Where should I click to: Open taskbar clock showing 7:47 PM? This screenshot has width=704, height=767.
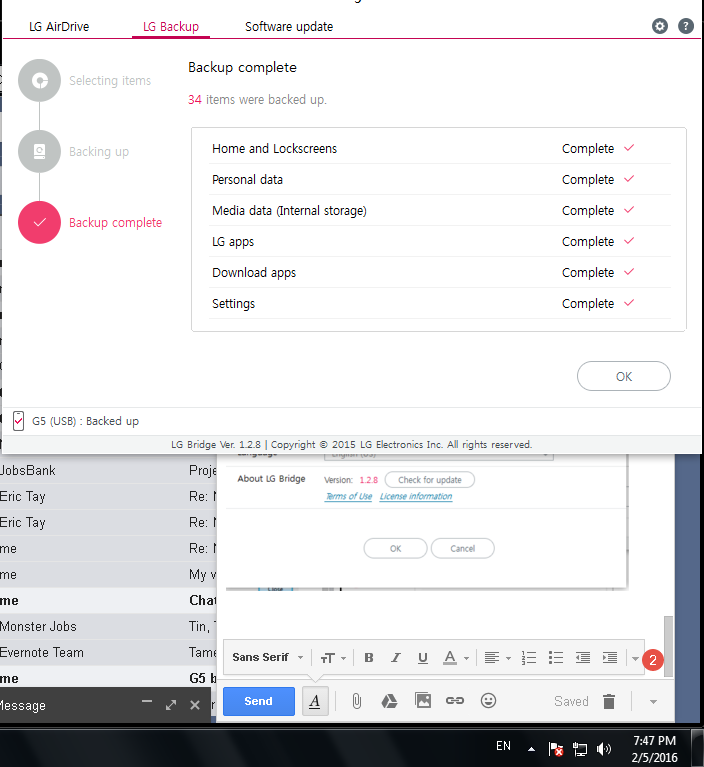click(655, 749)
